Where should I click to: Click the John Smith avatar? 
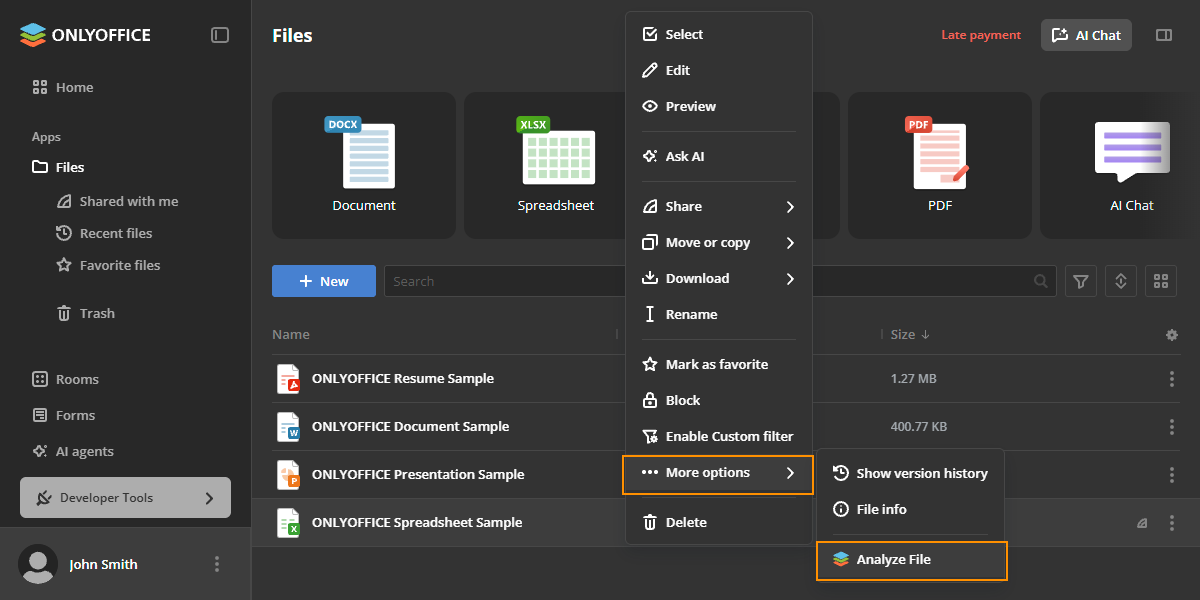(x=39, y=564)
